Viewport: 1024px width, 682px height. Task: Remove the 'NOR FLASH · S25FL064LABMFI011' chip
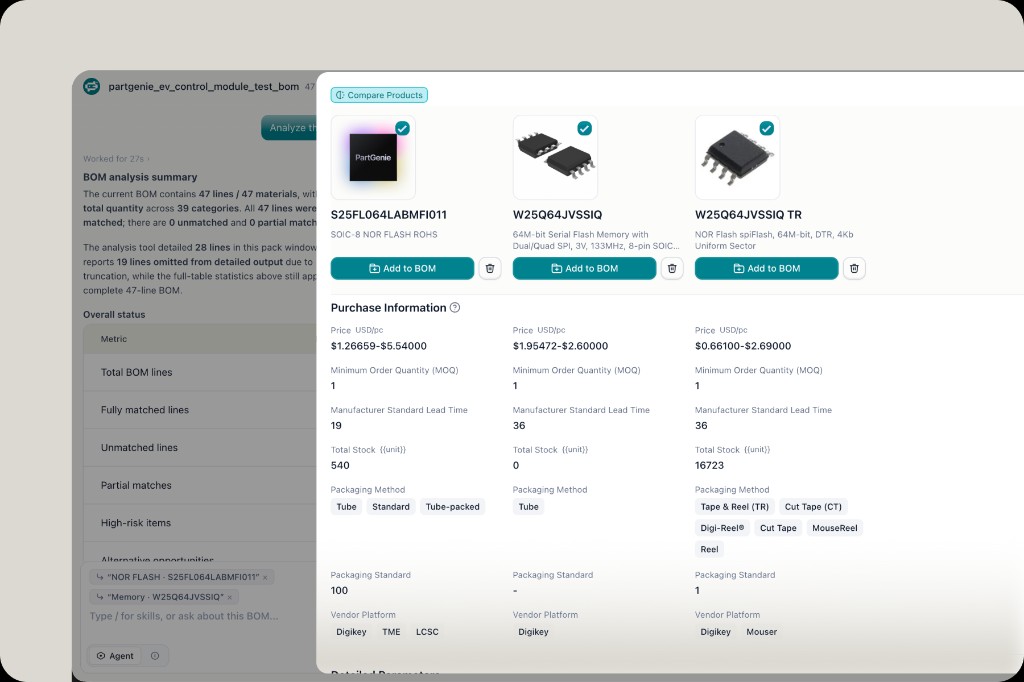265,577
